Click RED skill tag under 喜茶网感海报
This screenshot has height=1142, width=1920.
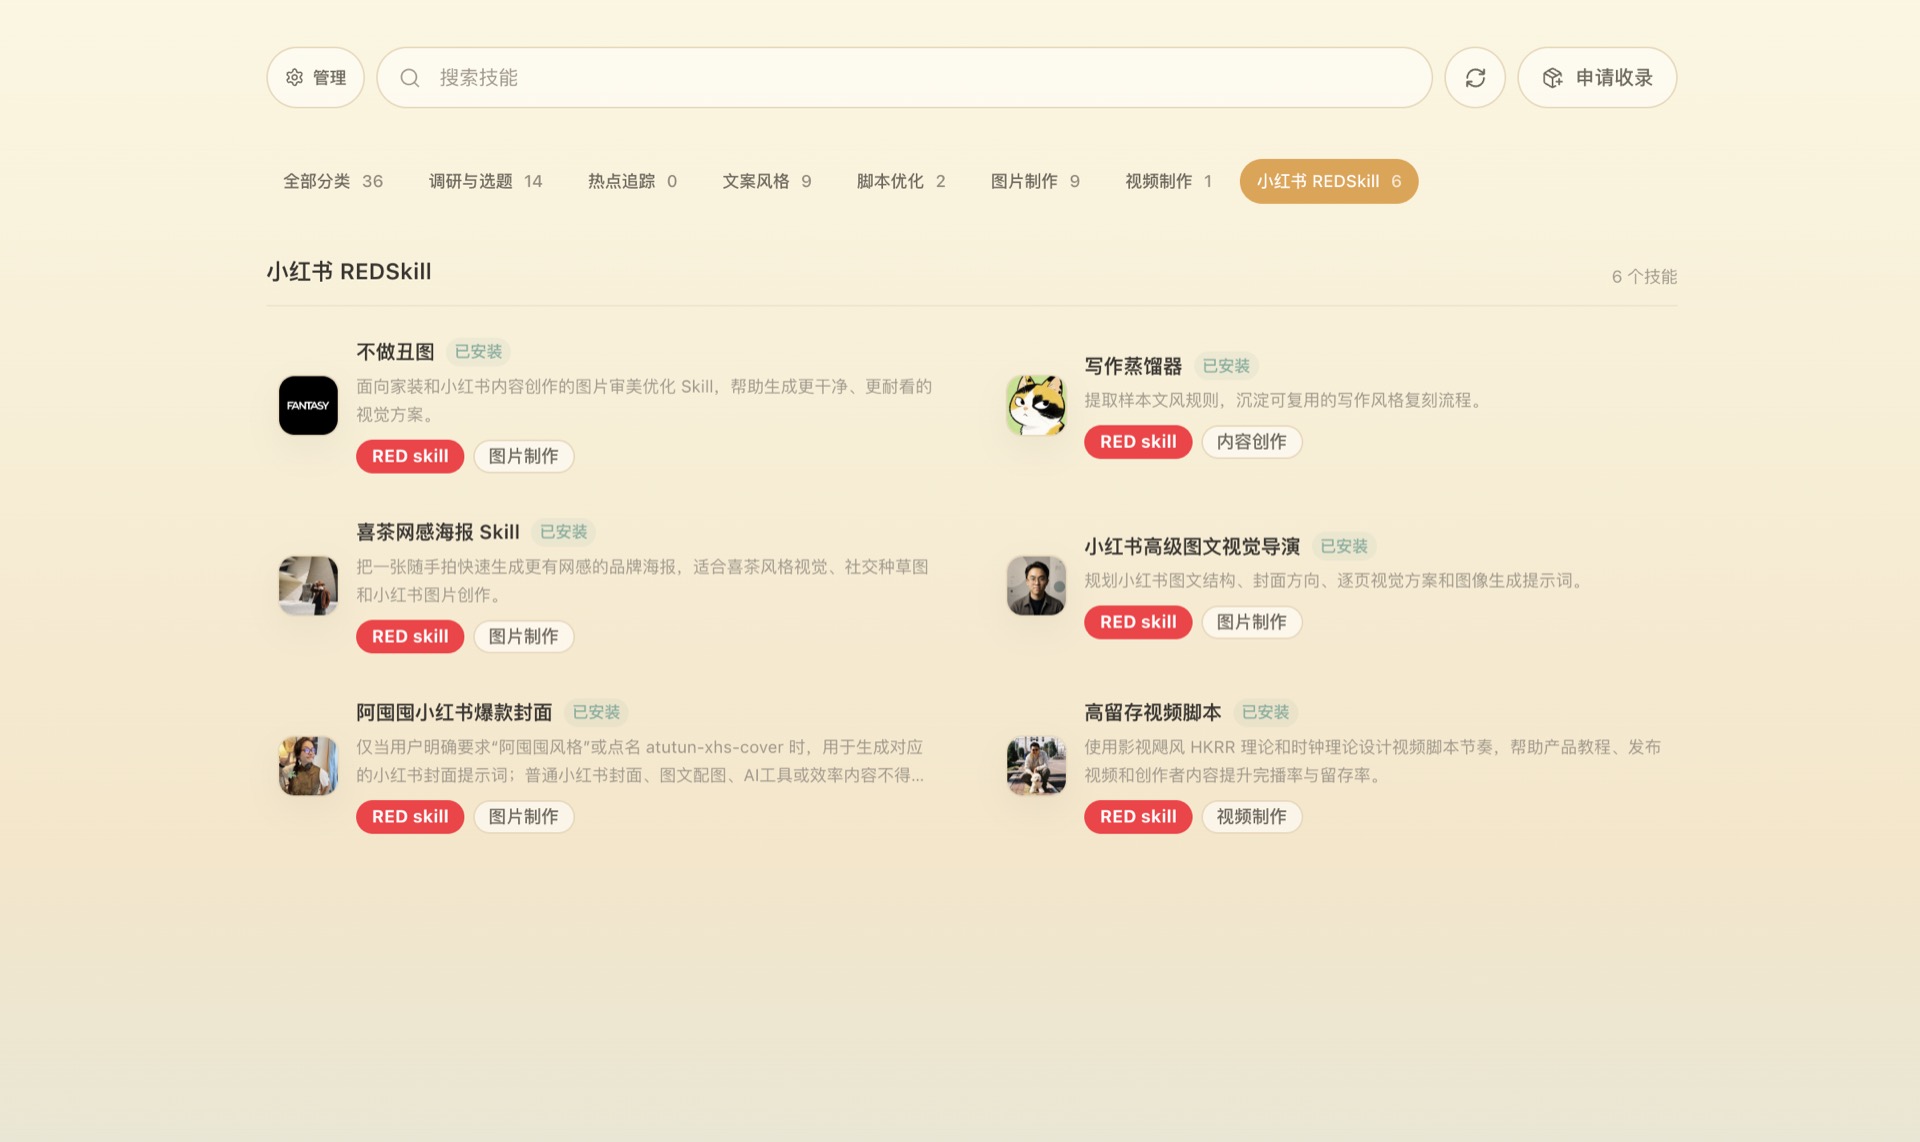tap(410, 636)
